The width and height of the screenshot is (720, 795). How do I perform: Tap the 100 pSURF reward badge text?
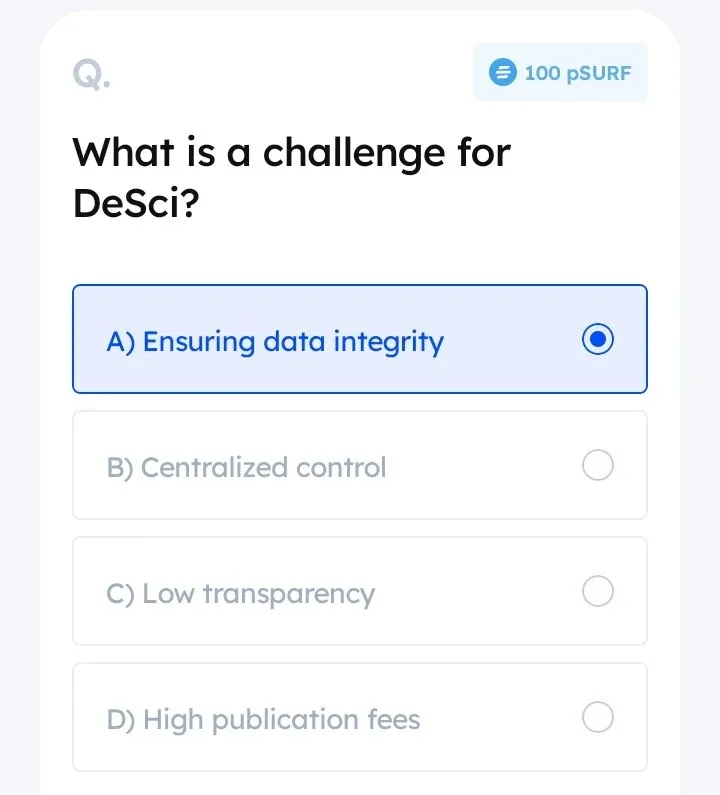(x=577, y=72)
